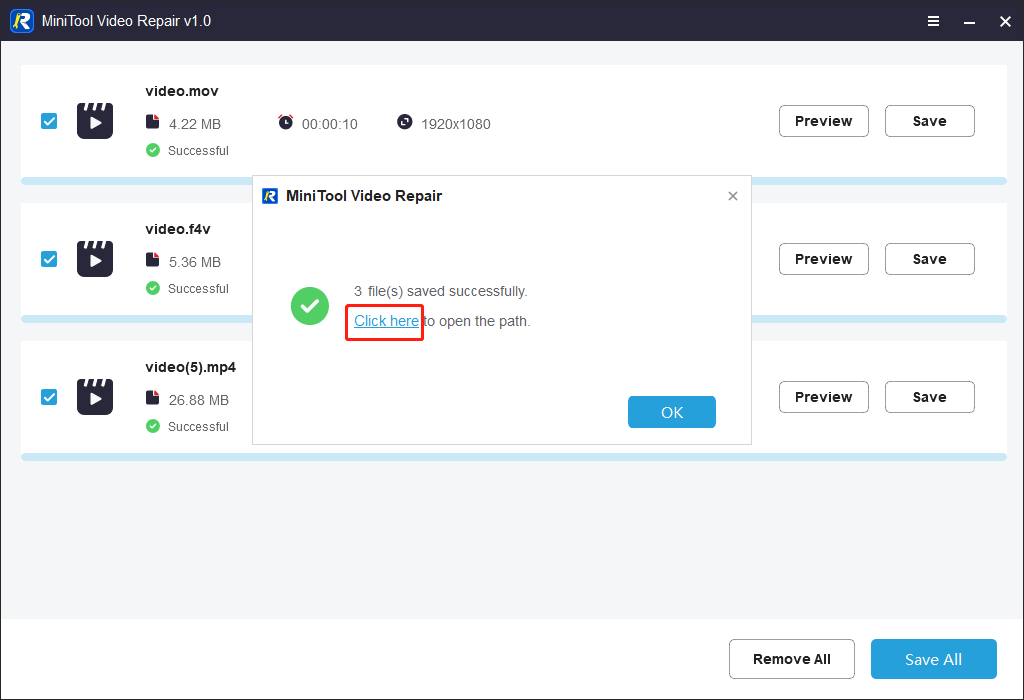Click the video(5).mp4 file name
This screenshot has width=1024, height=700.
[190, 367]
